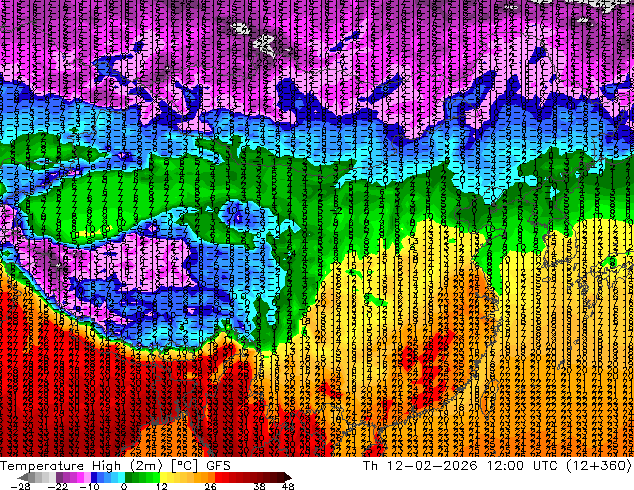634x490 pixels.
Task: Click the dark right arrow end of color scale
Action: click(x=287, y=477)
